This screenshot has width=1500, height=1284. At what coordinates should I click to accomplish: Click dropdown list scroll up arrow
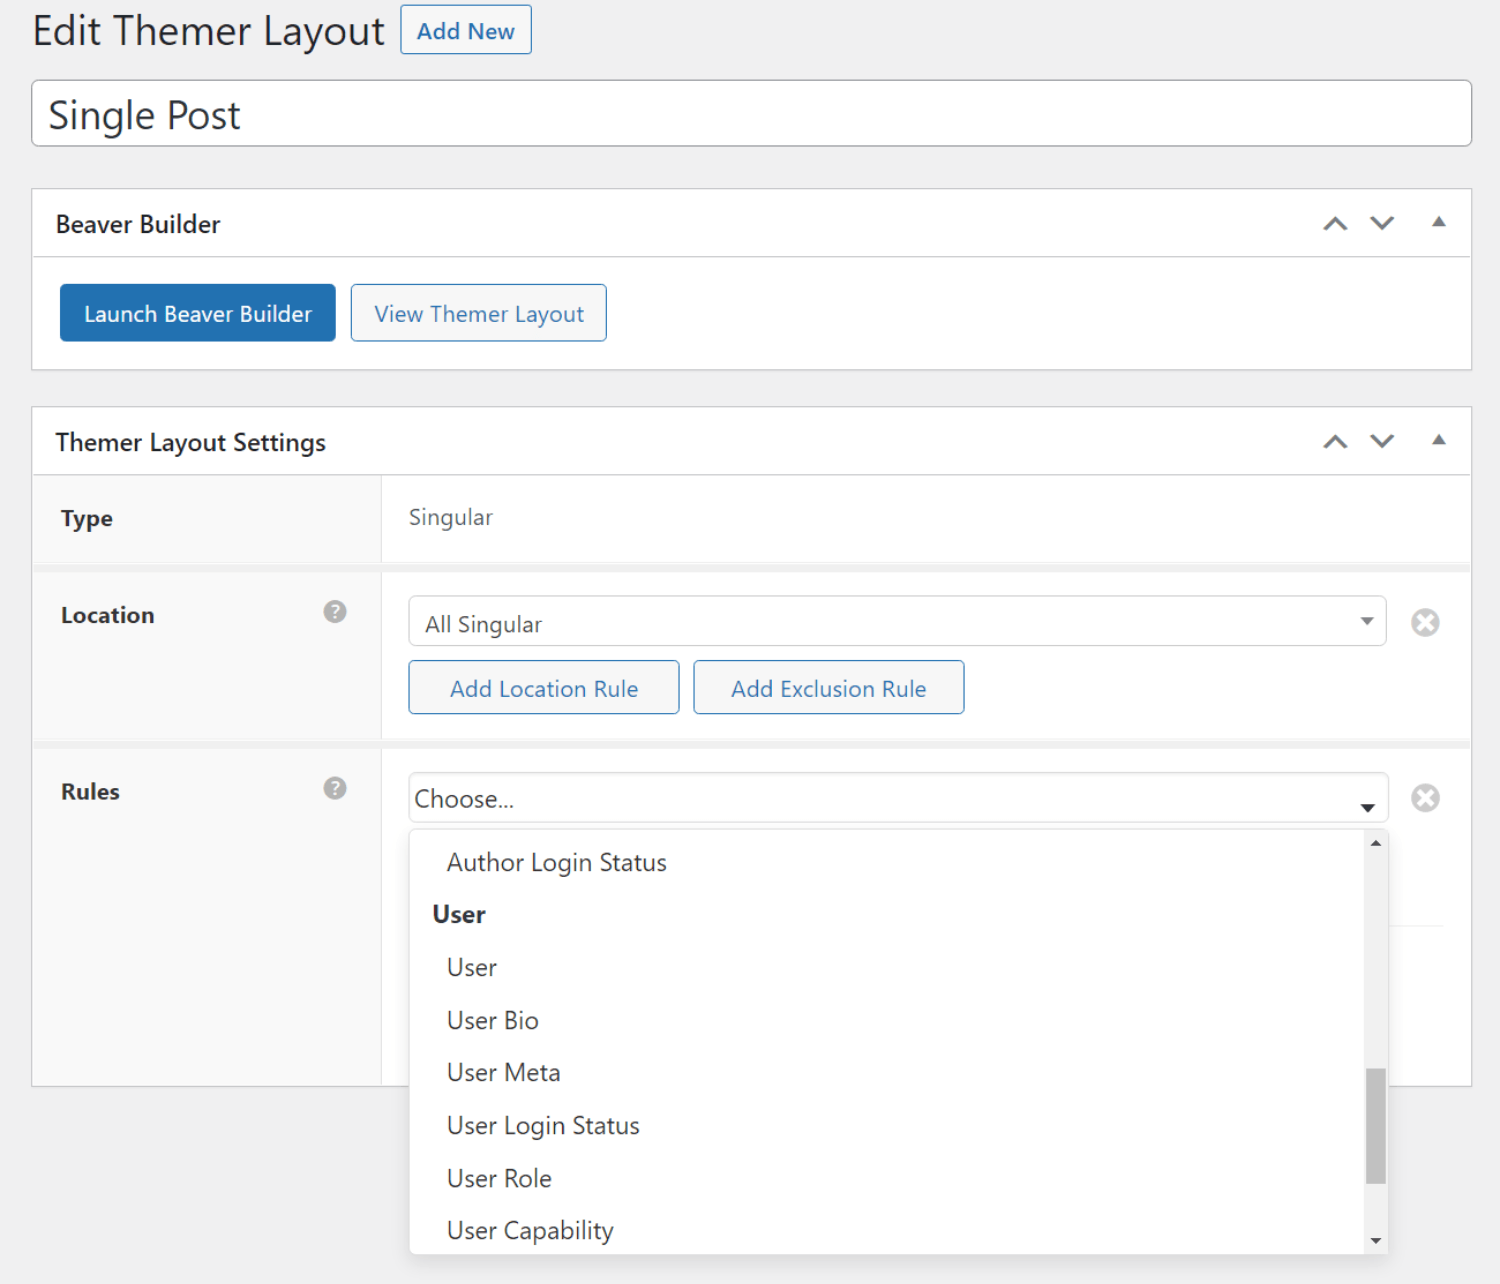[1376, 843]
